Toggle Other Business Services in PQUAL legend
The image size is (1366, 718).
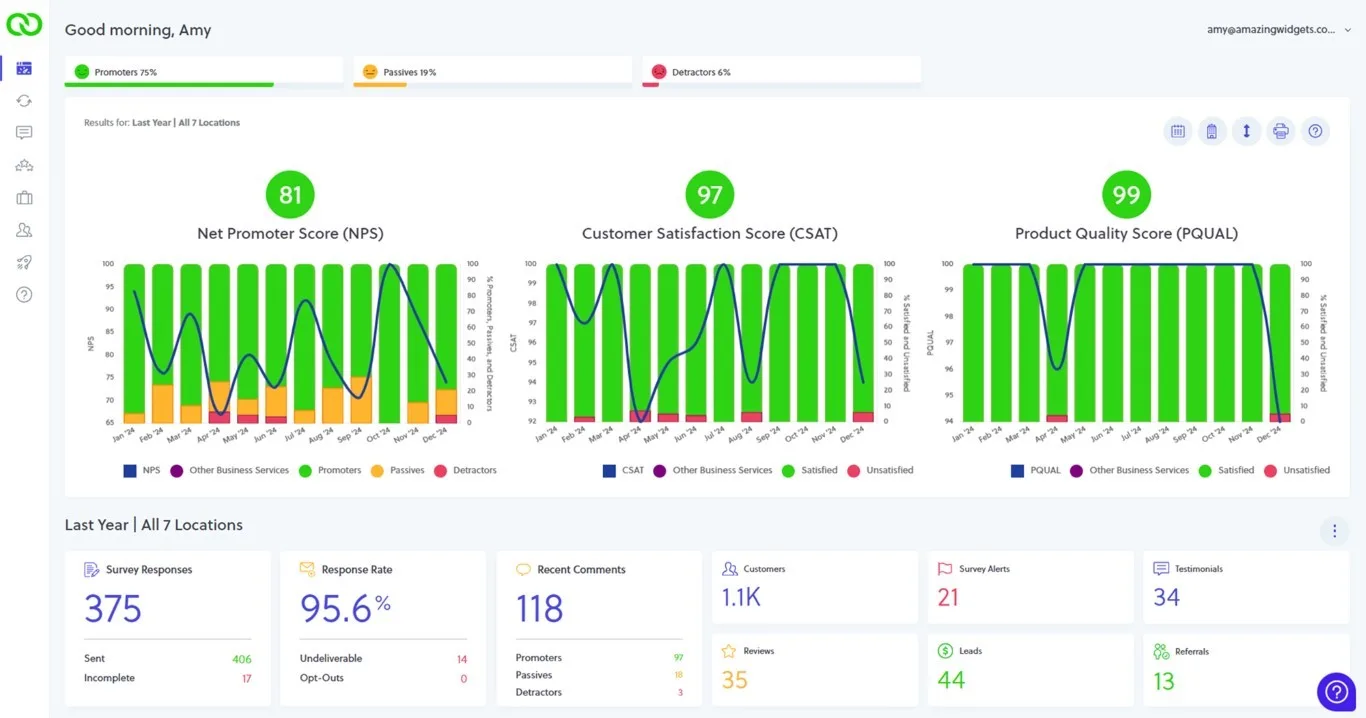1129,470
